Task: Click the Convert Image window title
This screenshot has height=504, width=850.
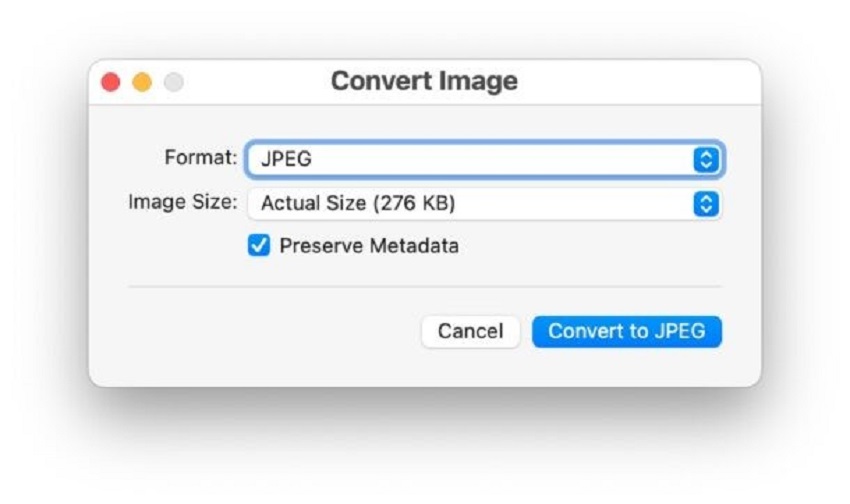Action: pos(424,81)
